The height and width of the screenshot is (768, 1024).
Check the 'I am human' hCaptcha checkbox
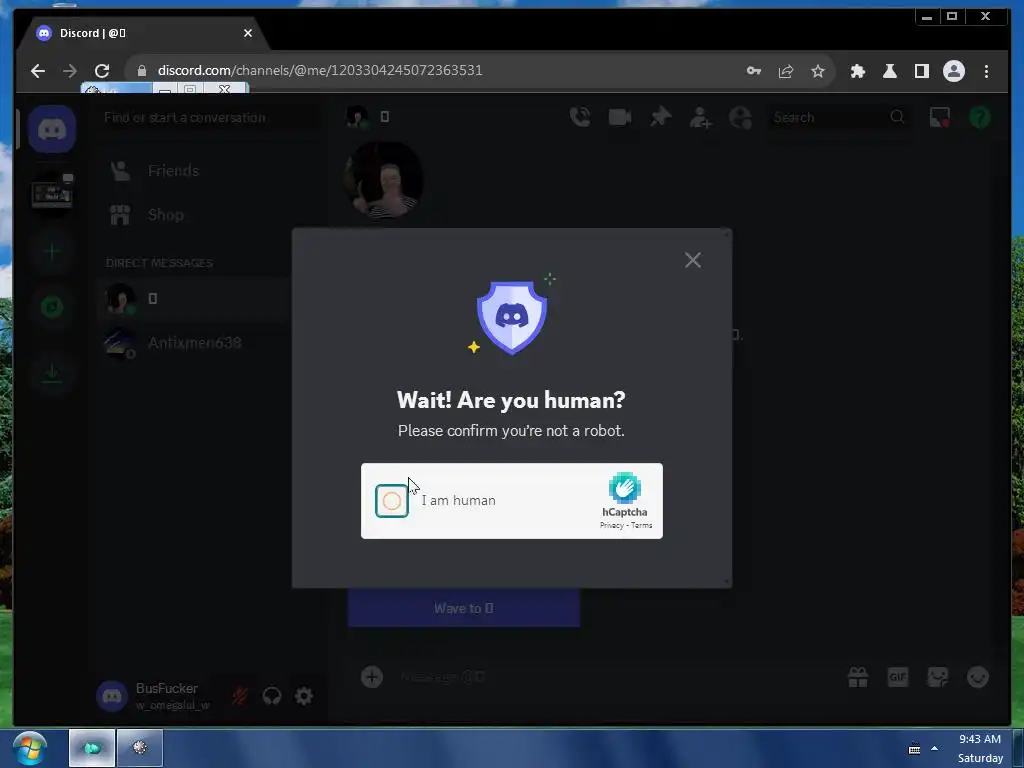click(392, 501)
